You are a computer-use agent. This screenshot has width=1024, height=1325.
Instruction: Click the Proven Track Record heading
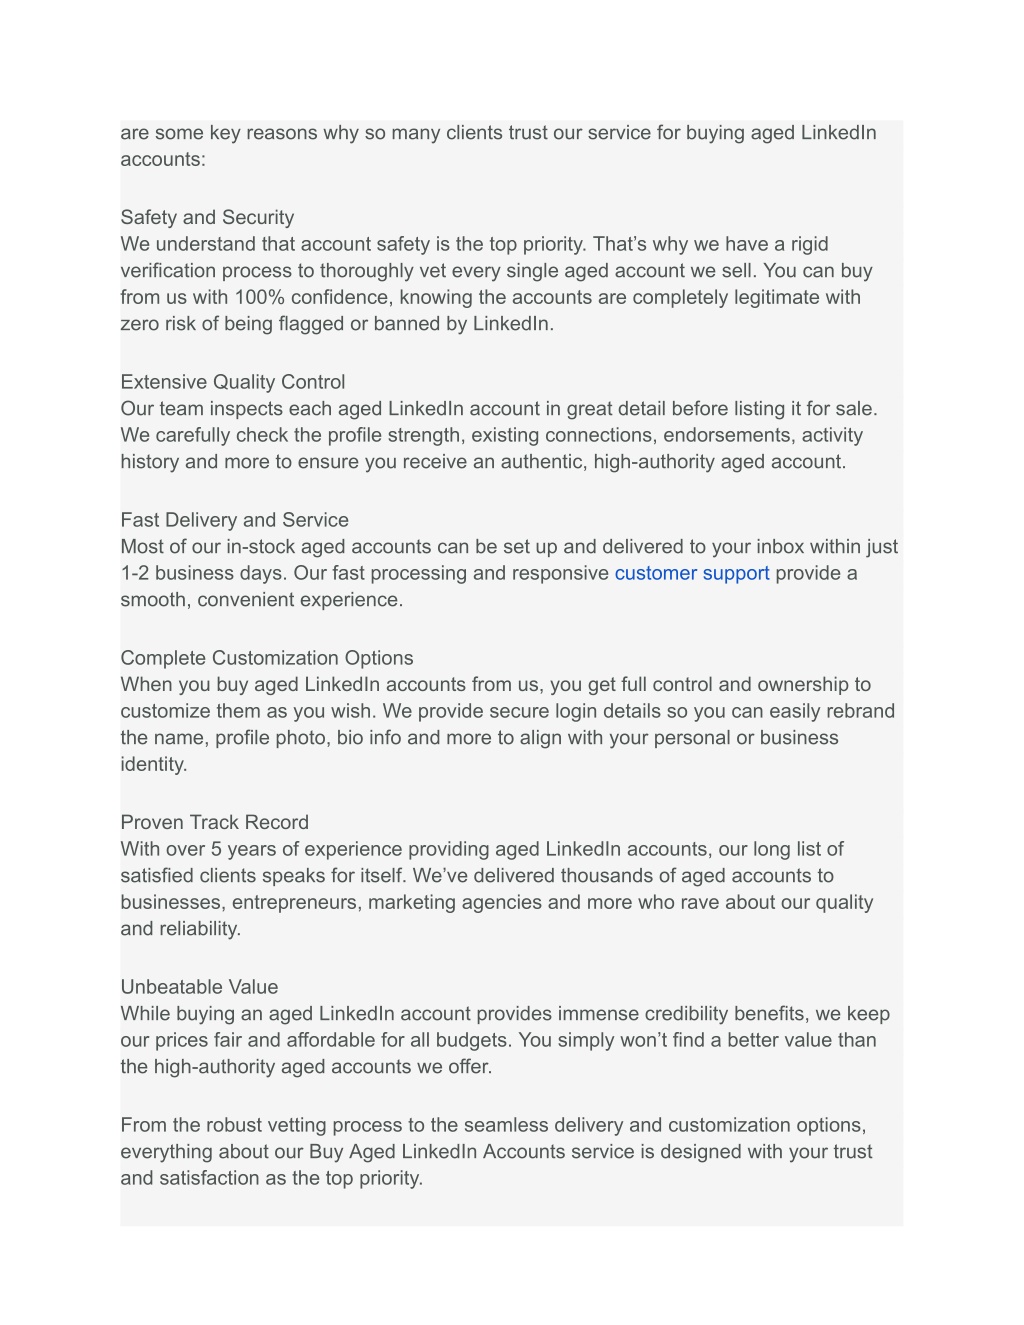(x=215, y=822)
